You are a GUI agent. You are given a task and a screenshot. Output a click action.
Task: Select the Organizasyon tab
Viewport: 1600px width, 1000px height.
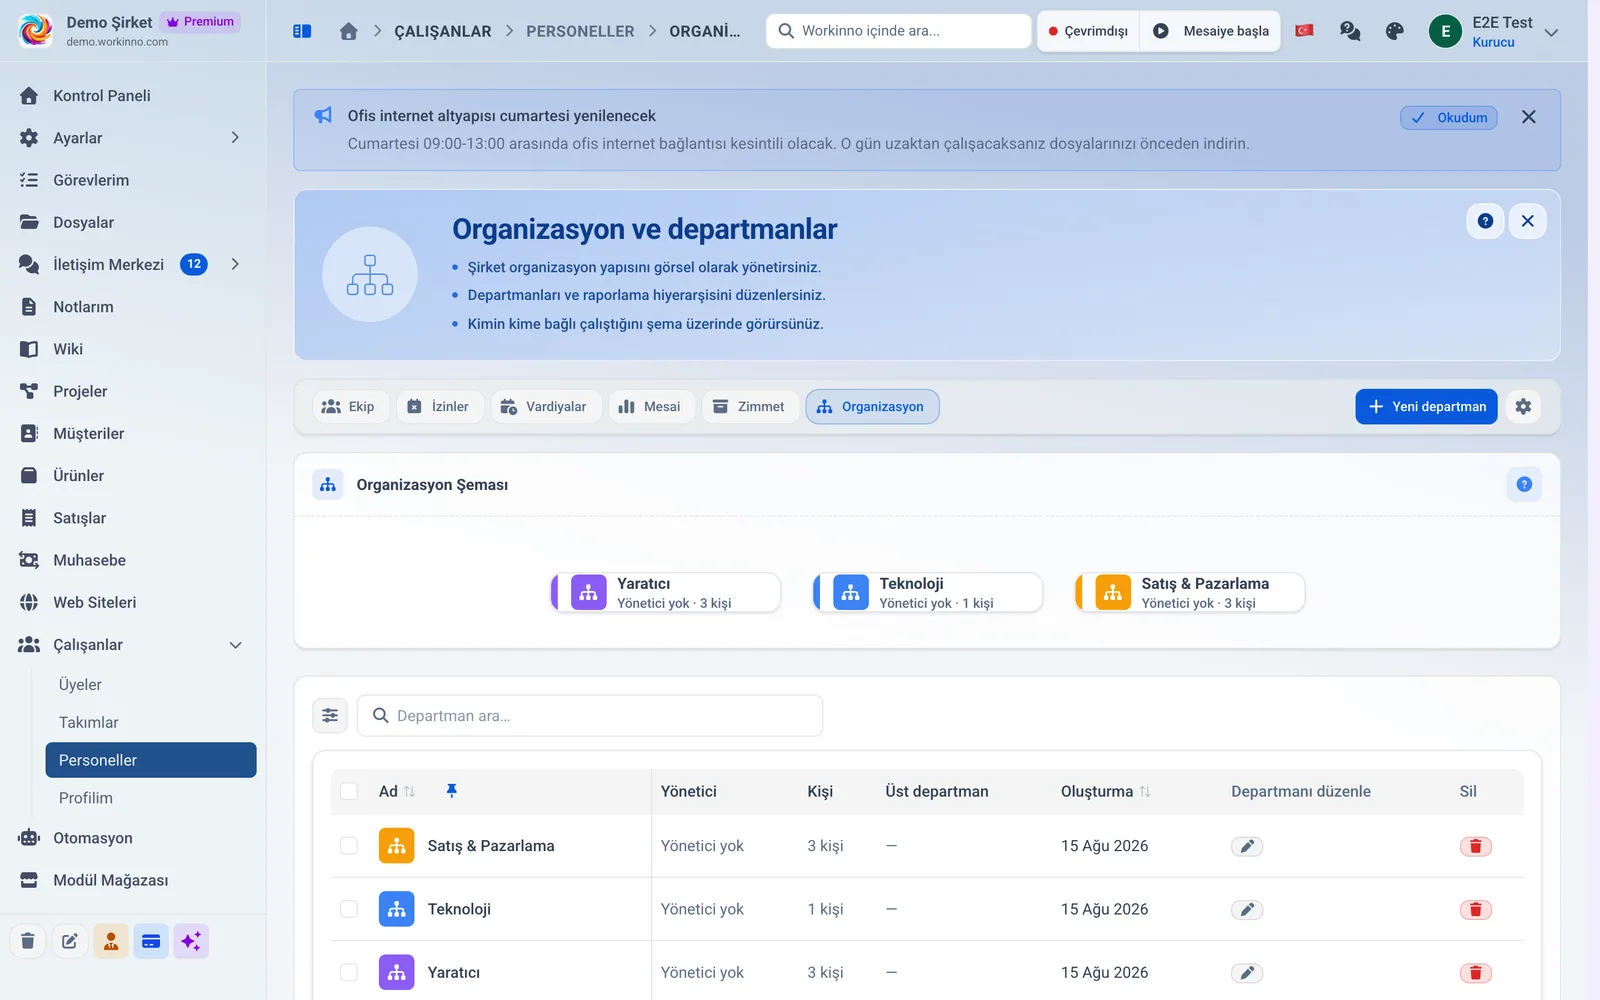click(872, 407)
